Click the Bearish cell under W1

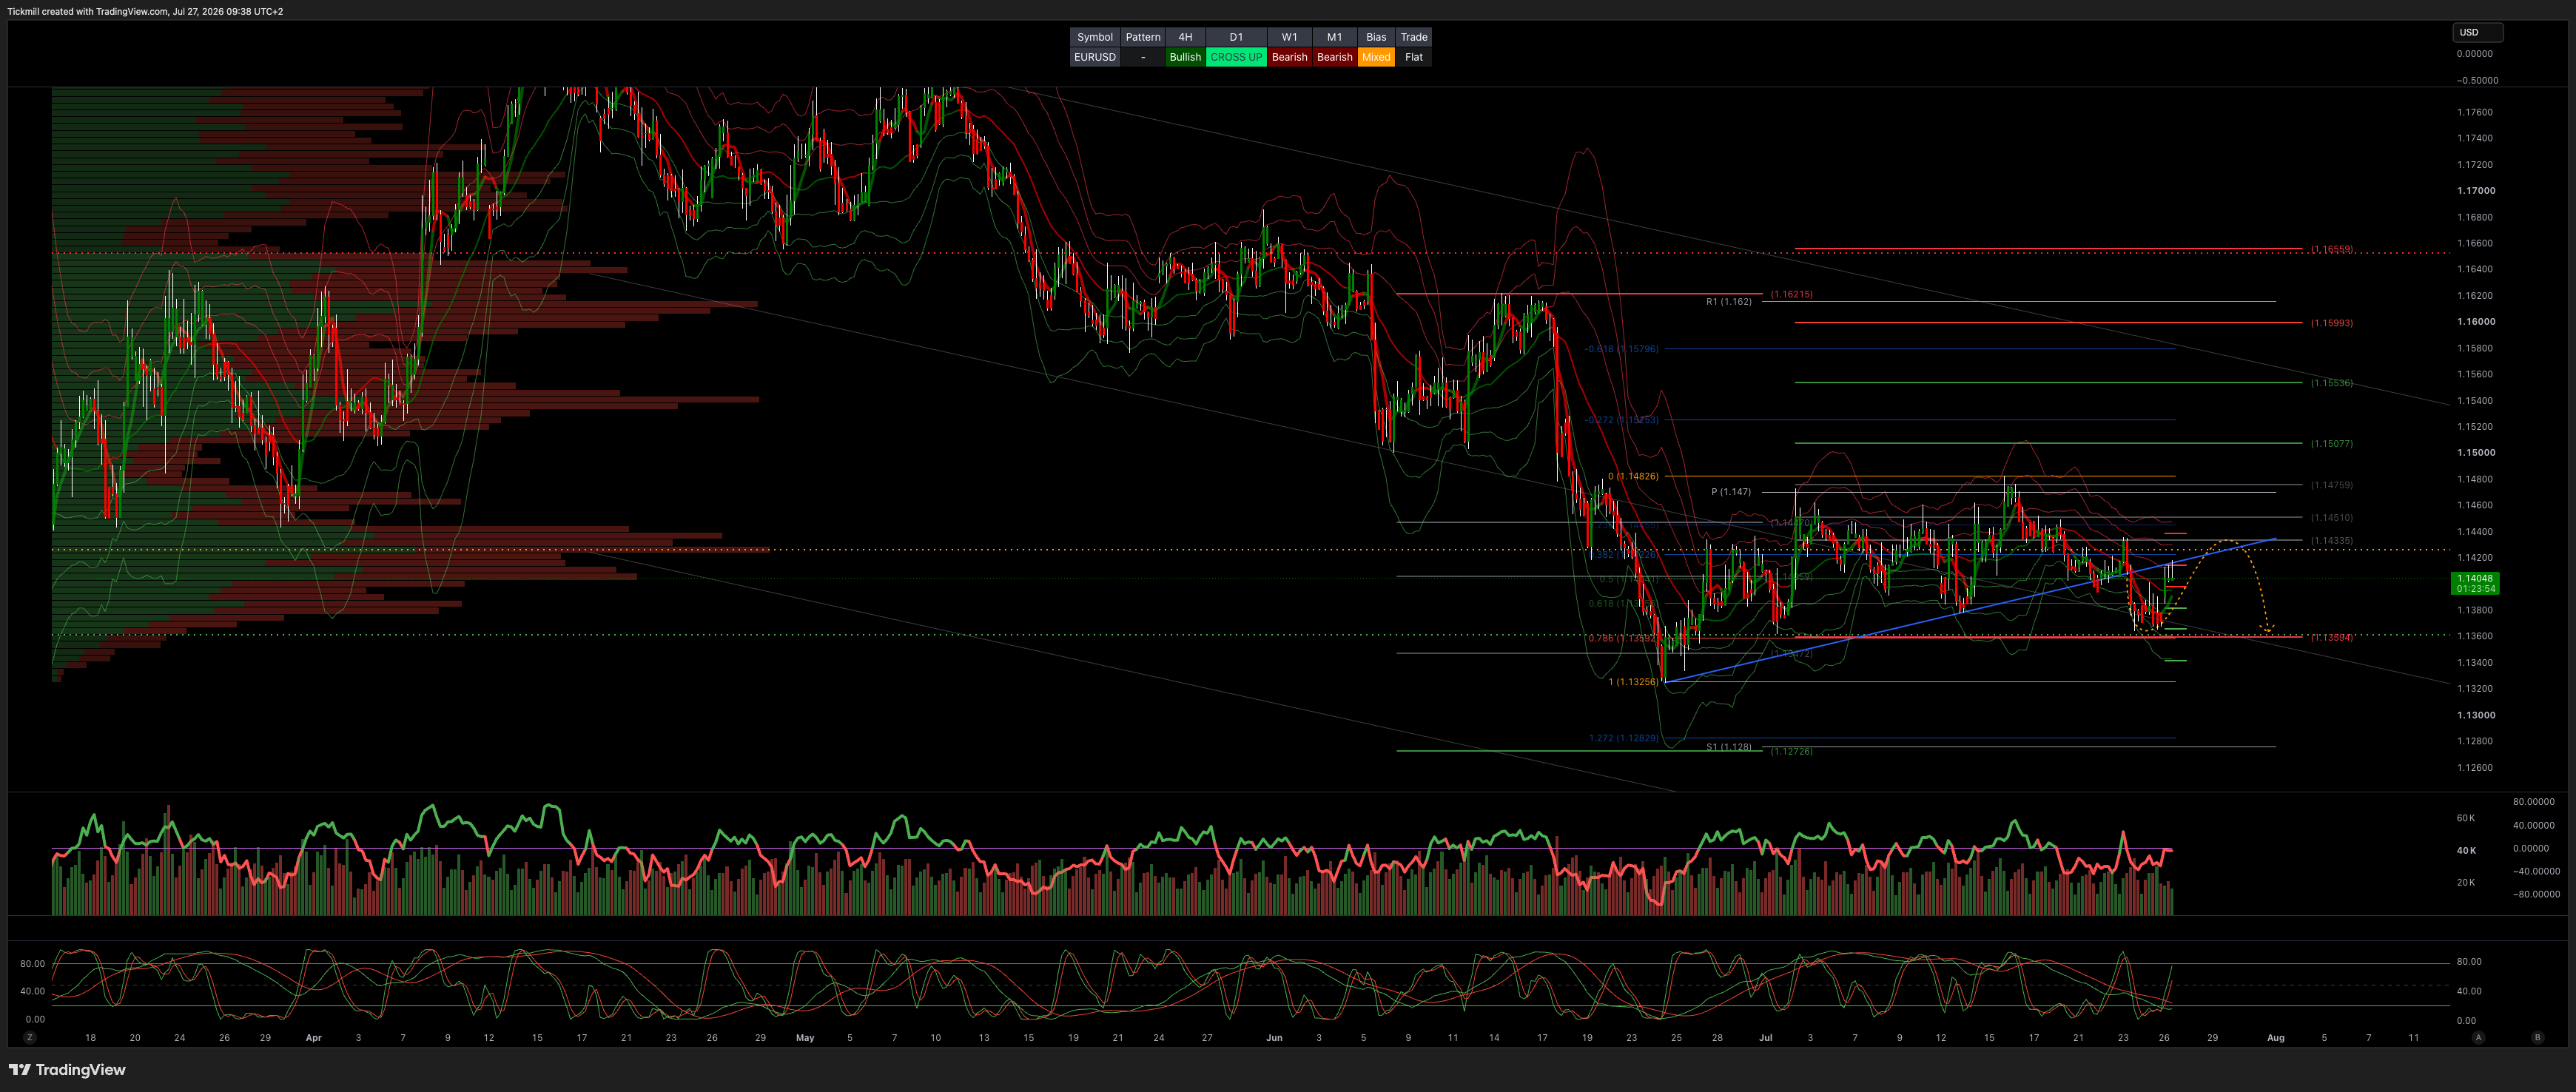point(1289,57)
